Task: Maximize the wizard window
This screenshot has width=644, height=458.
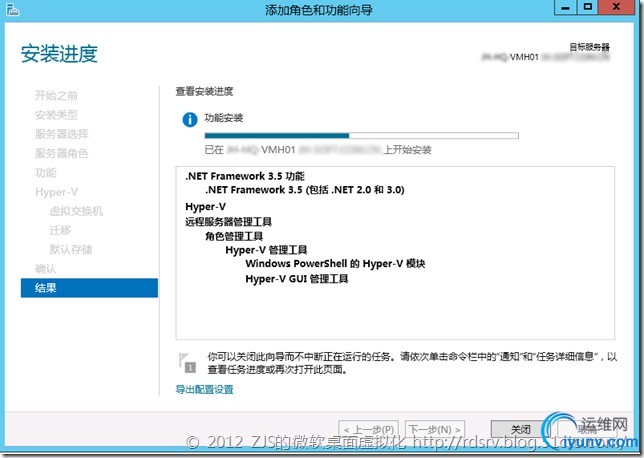Action: (x=588, y=7)
